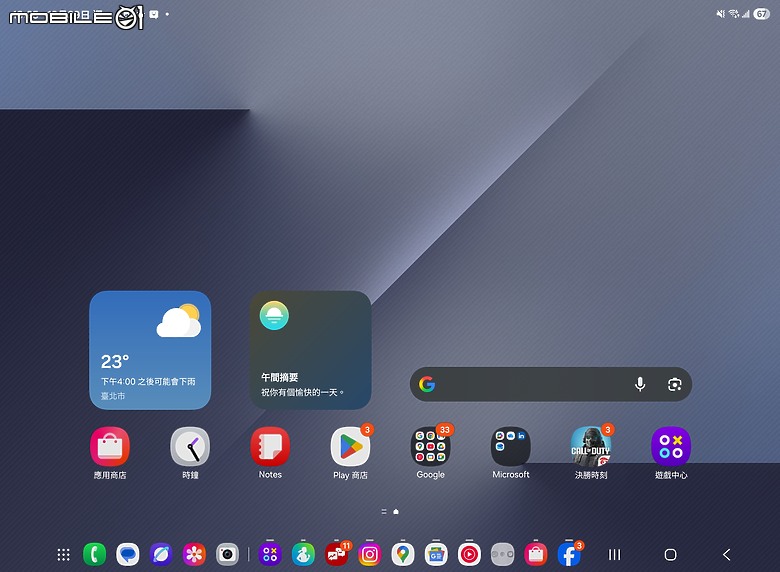Tap the Google G logo in the search widget

[x=427, y=384]
